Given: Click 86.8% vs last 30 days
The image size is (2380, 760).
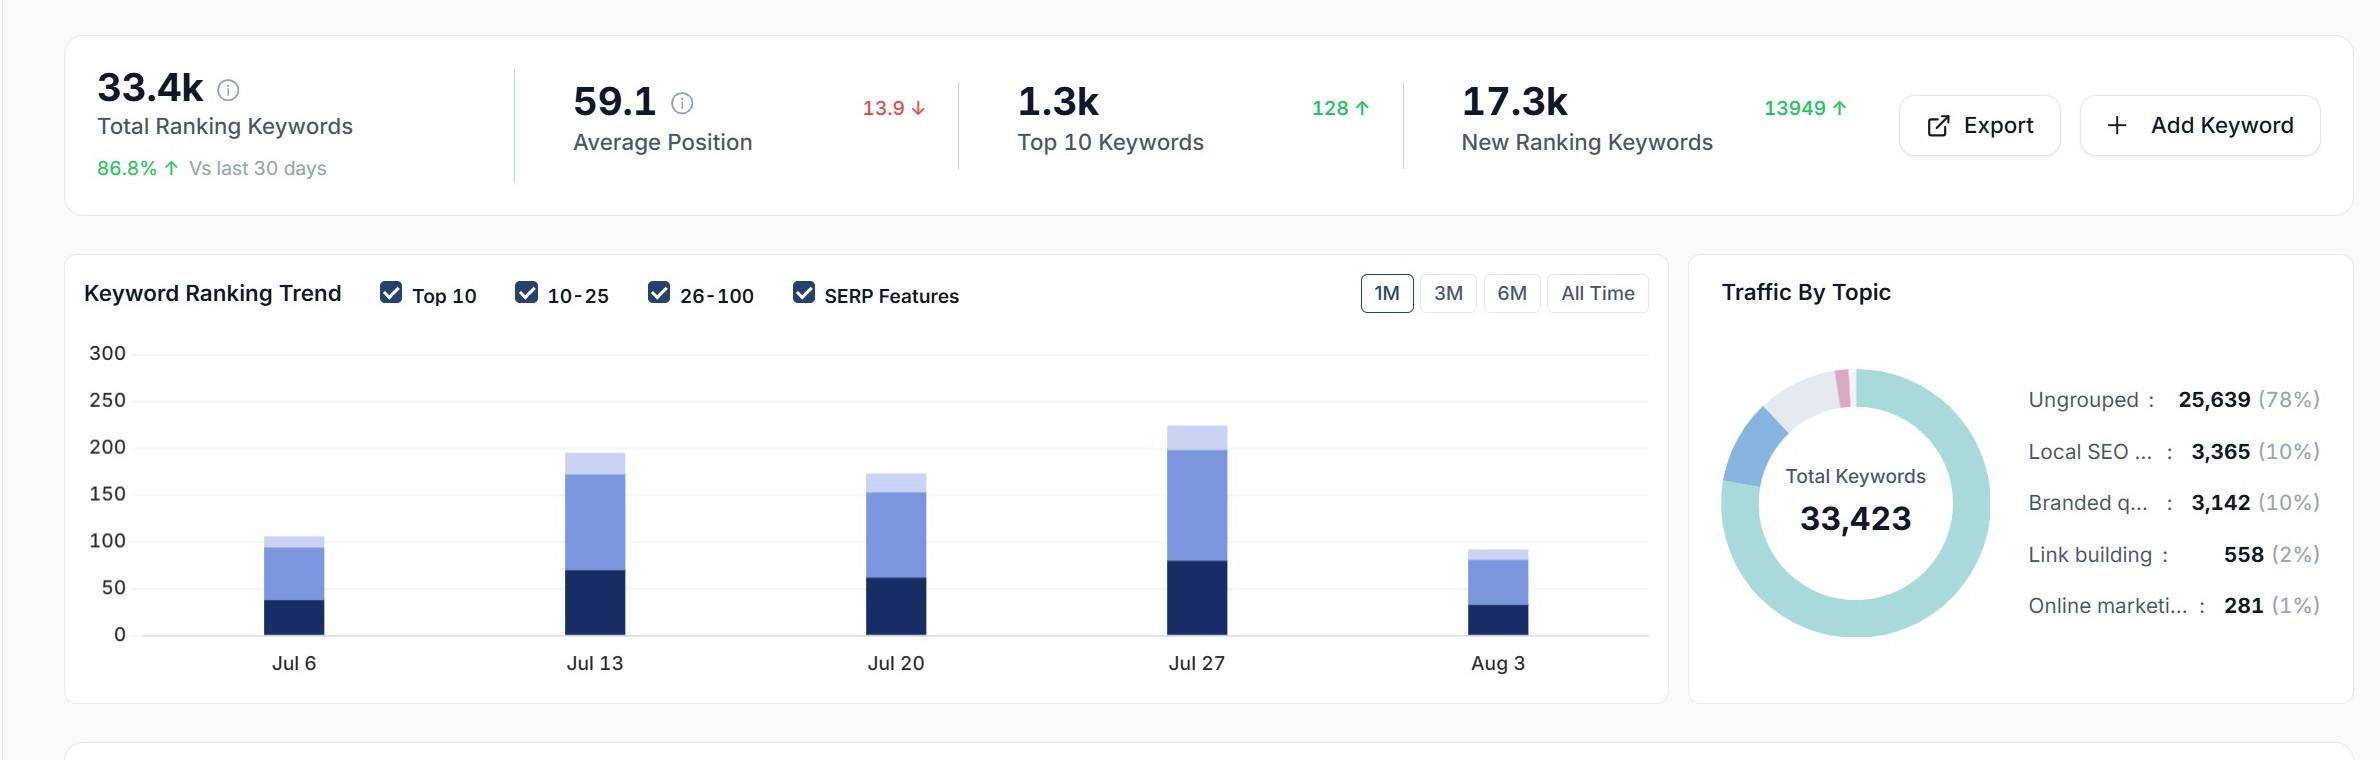Looking at the screenshot, I should coord(212,168).
